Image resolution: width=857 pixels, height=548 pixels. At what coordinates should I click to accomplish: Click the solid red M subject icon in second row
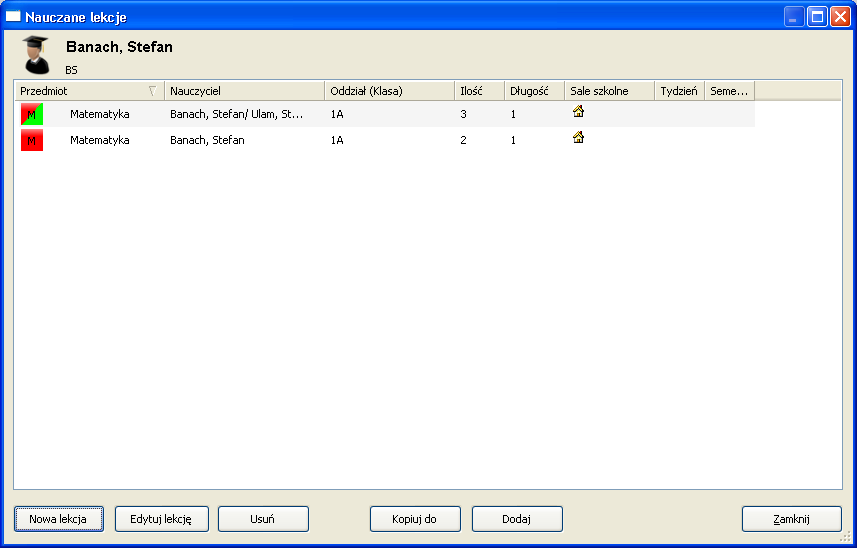(x=32, y=140)
